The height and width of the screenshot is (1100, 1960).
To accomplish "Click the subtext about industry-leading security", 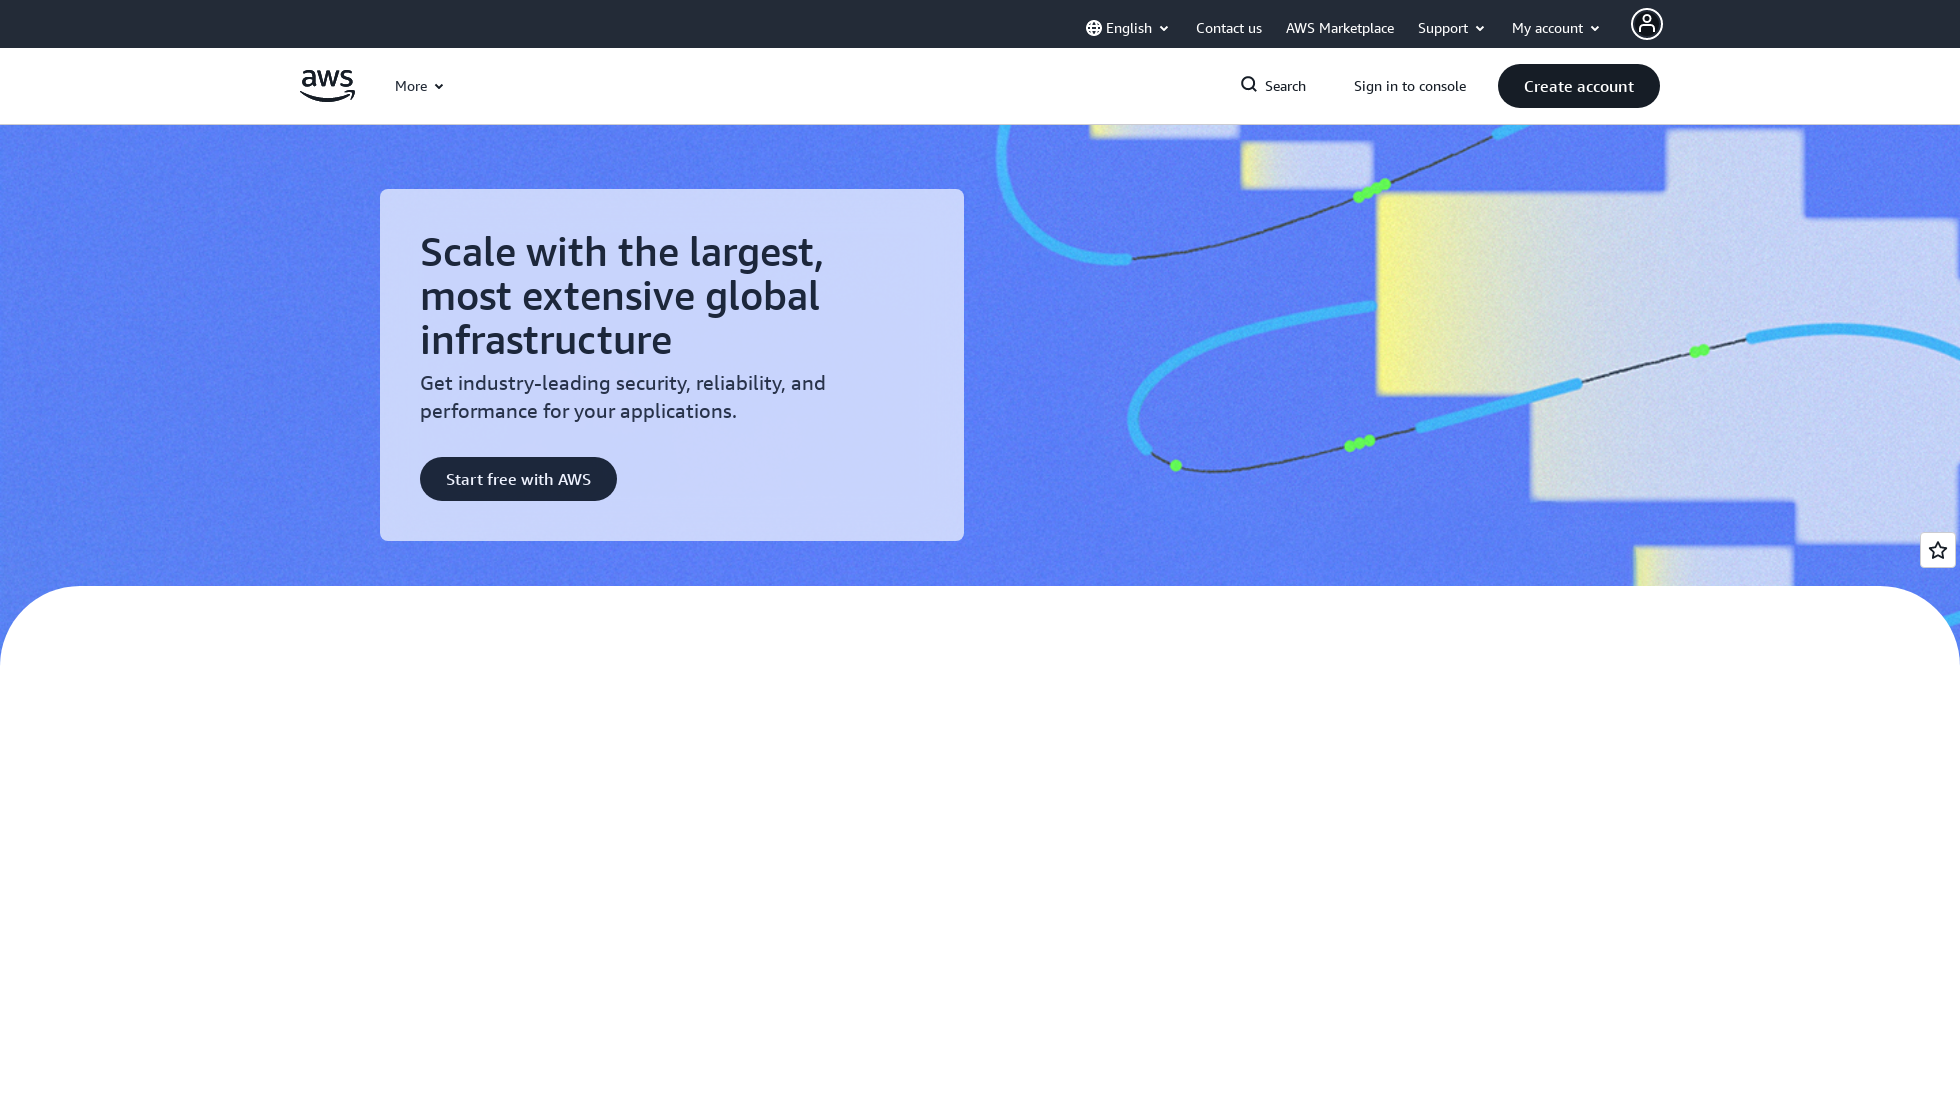I will [623, 397].
